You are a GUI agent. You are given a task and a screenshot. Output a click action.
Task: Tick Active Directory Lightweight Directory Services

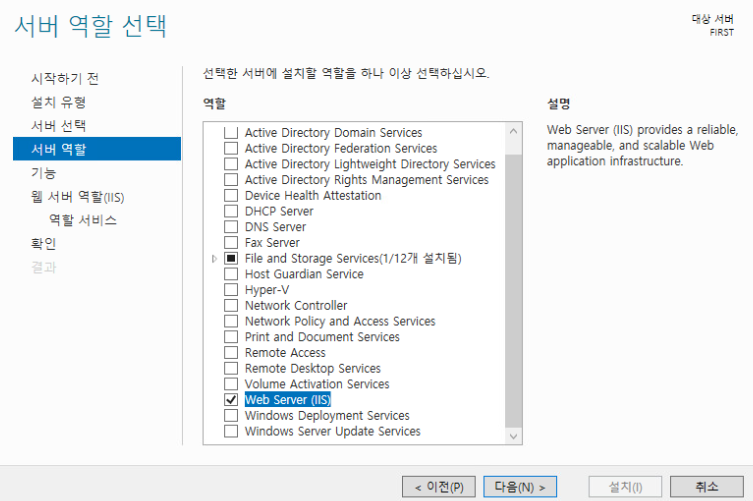(231, 164)
